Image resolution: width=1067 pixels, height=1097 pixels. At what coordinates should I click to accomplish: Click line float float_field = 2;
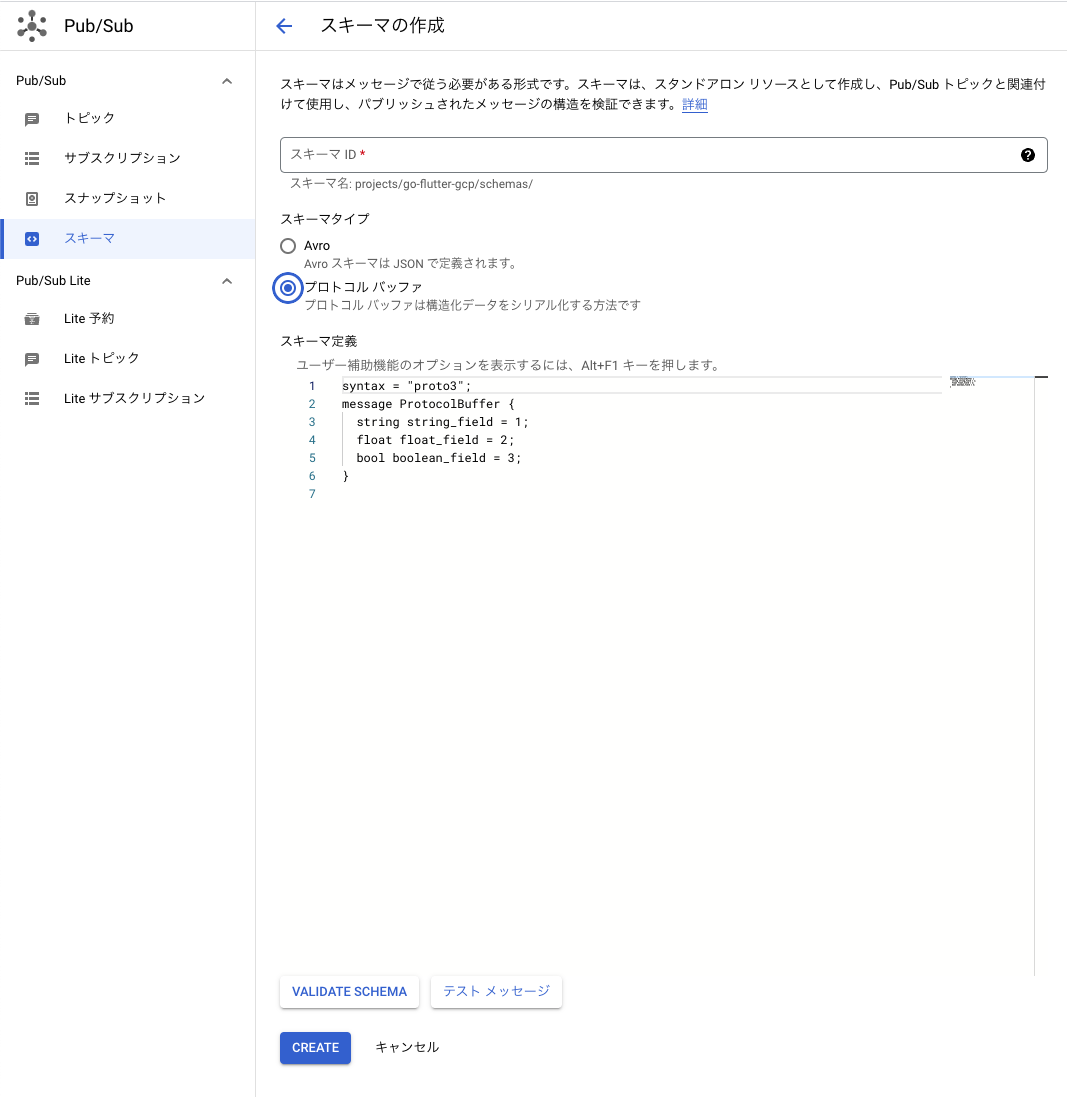coord(435,440)
